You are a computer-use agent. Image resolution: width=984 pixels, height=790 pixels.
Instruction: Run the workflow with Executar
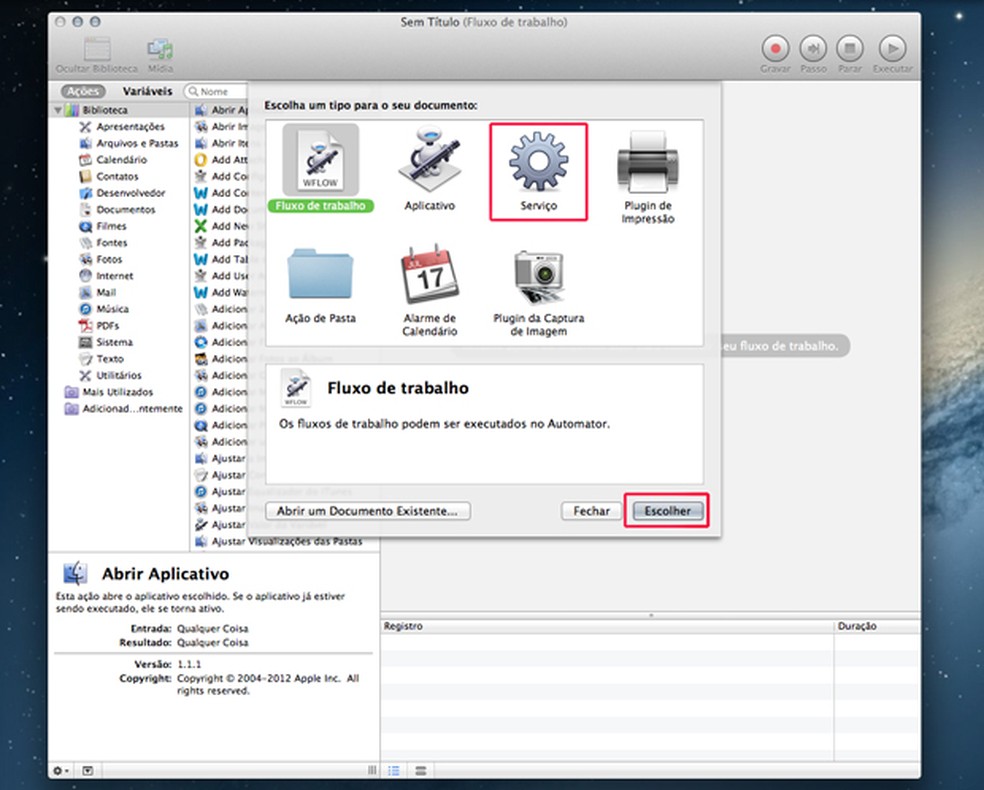tap(891, 50)
